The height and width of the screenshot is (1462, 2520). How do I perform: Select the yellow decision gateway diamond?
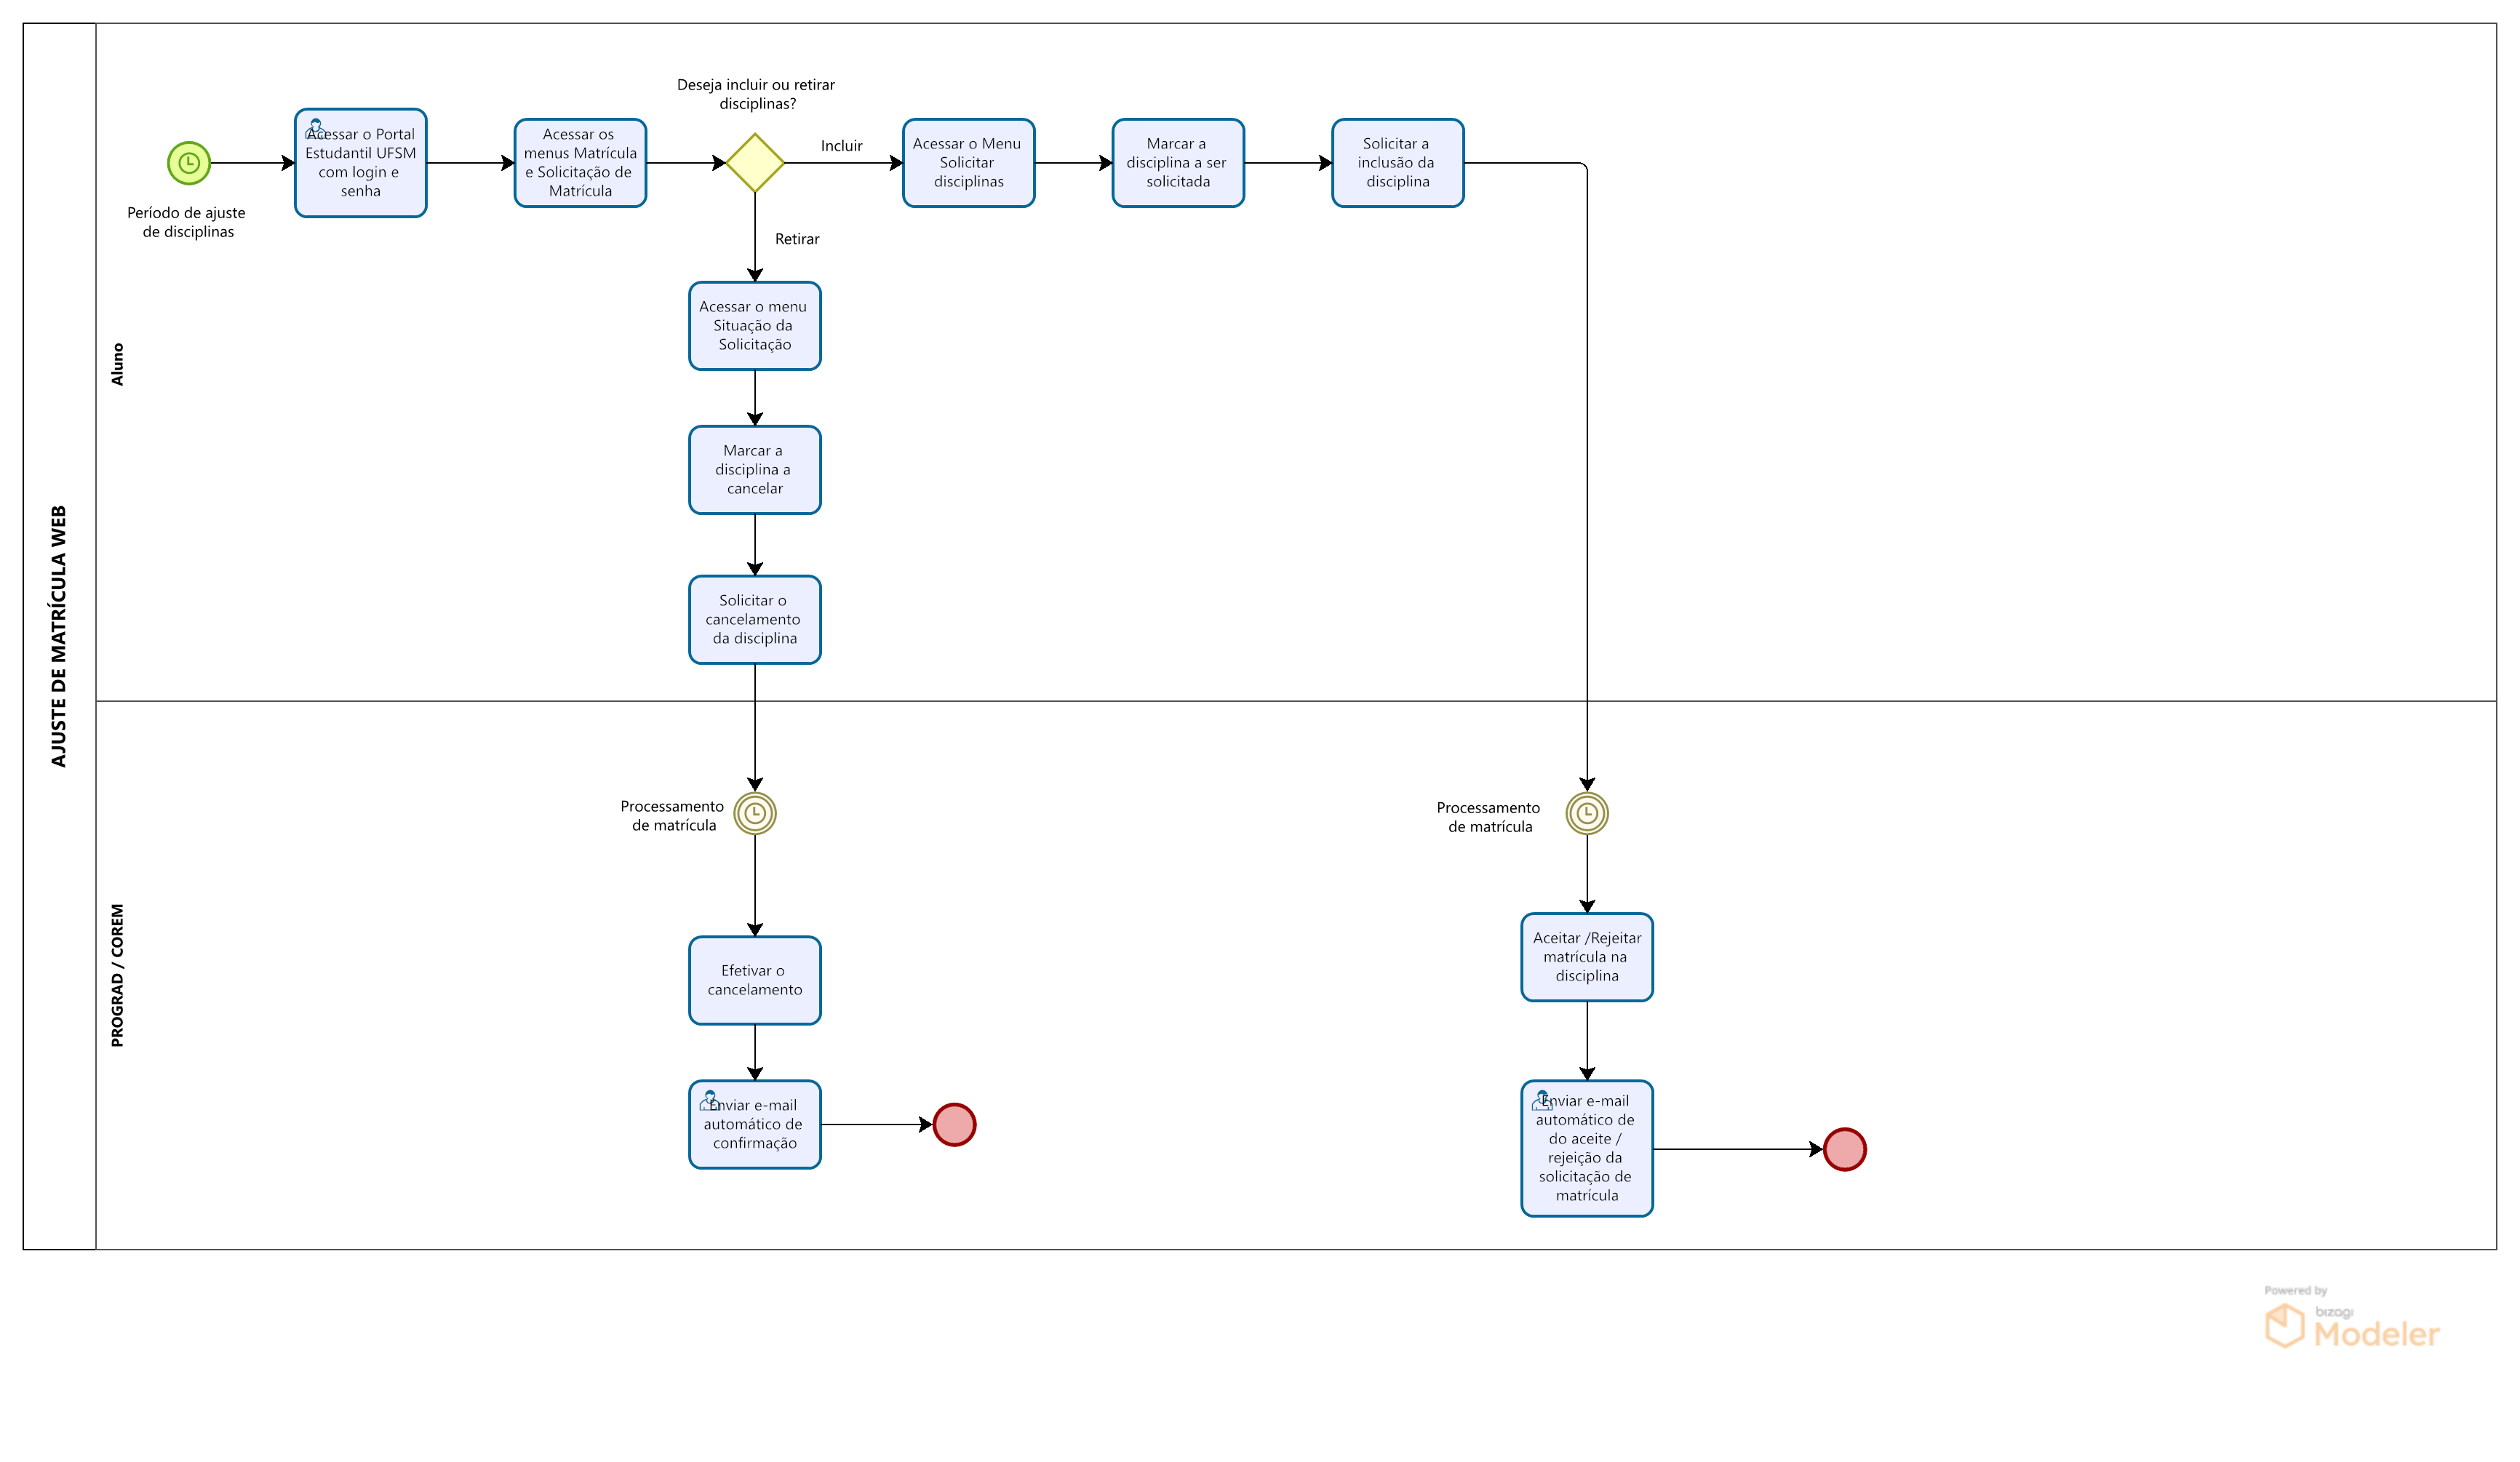tap(754, 163)
